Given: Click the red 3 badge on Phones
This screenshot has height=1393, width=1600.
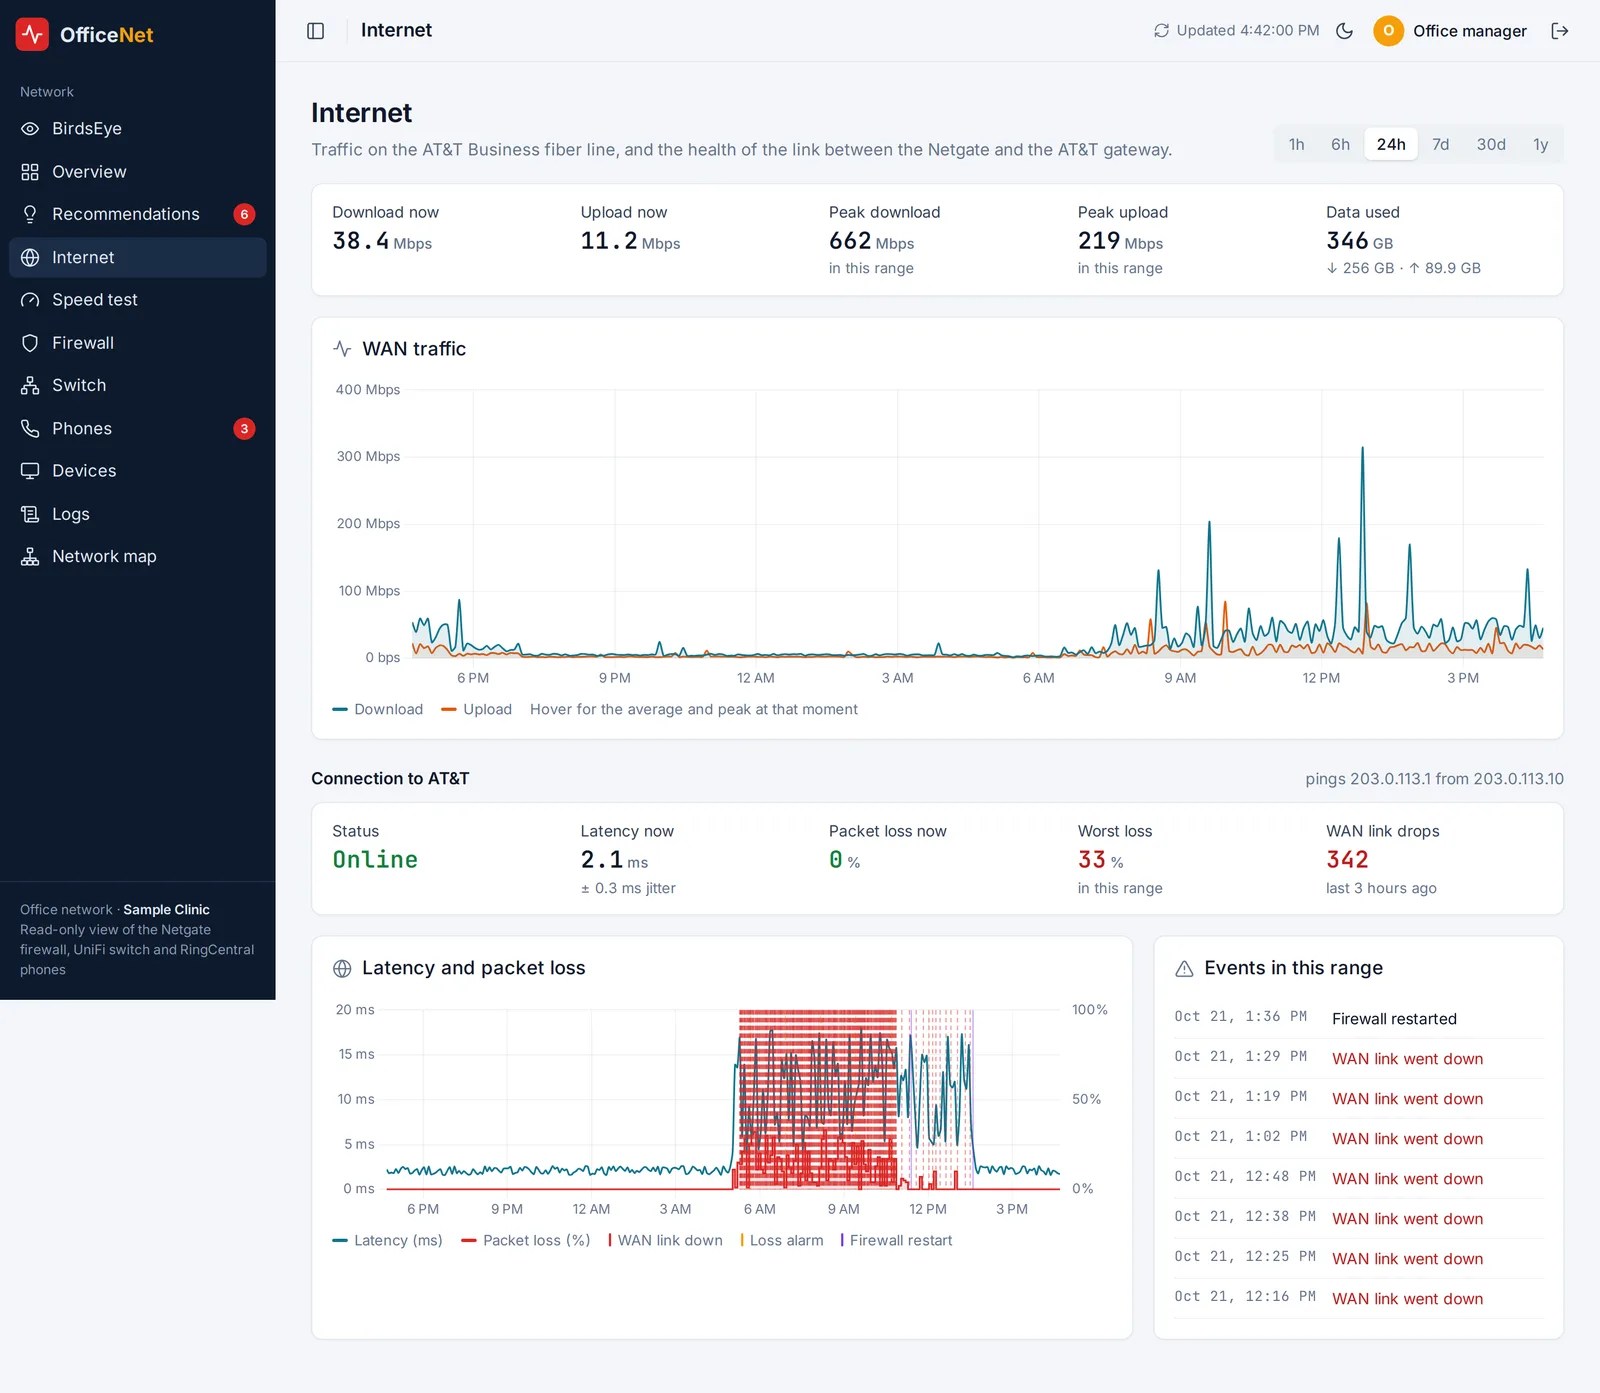Looking at the screenshot, I should (244, 428).
